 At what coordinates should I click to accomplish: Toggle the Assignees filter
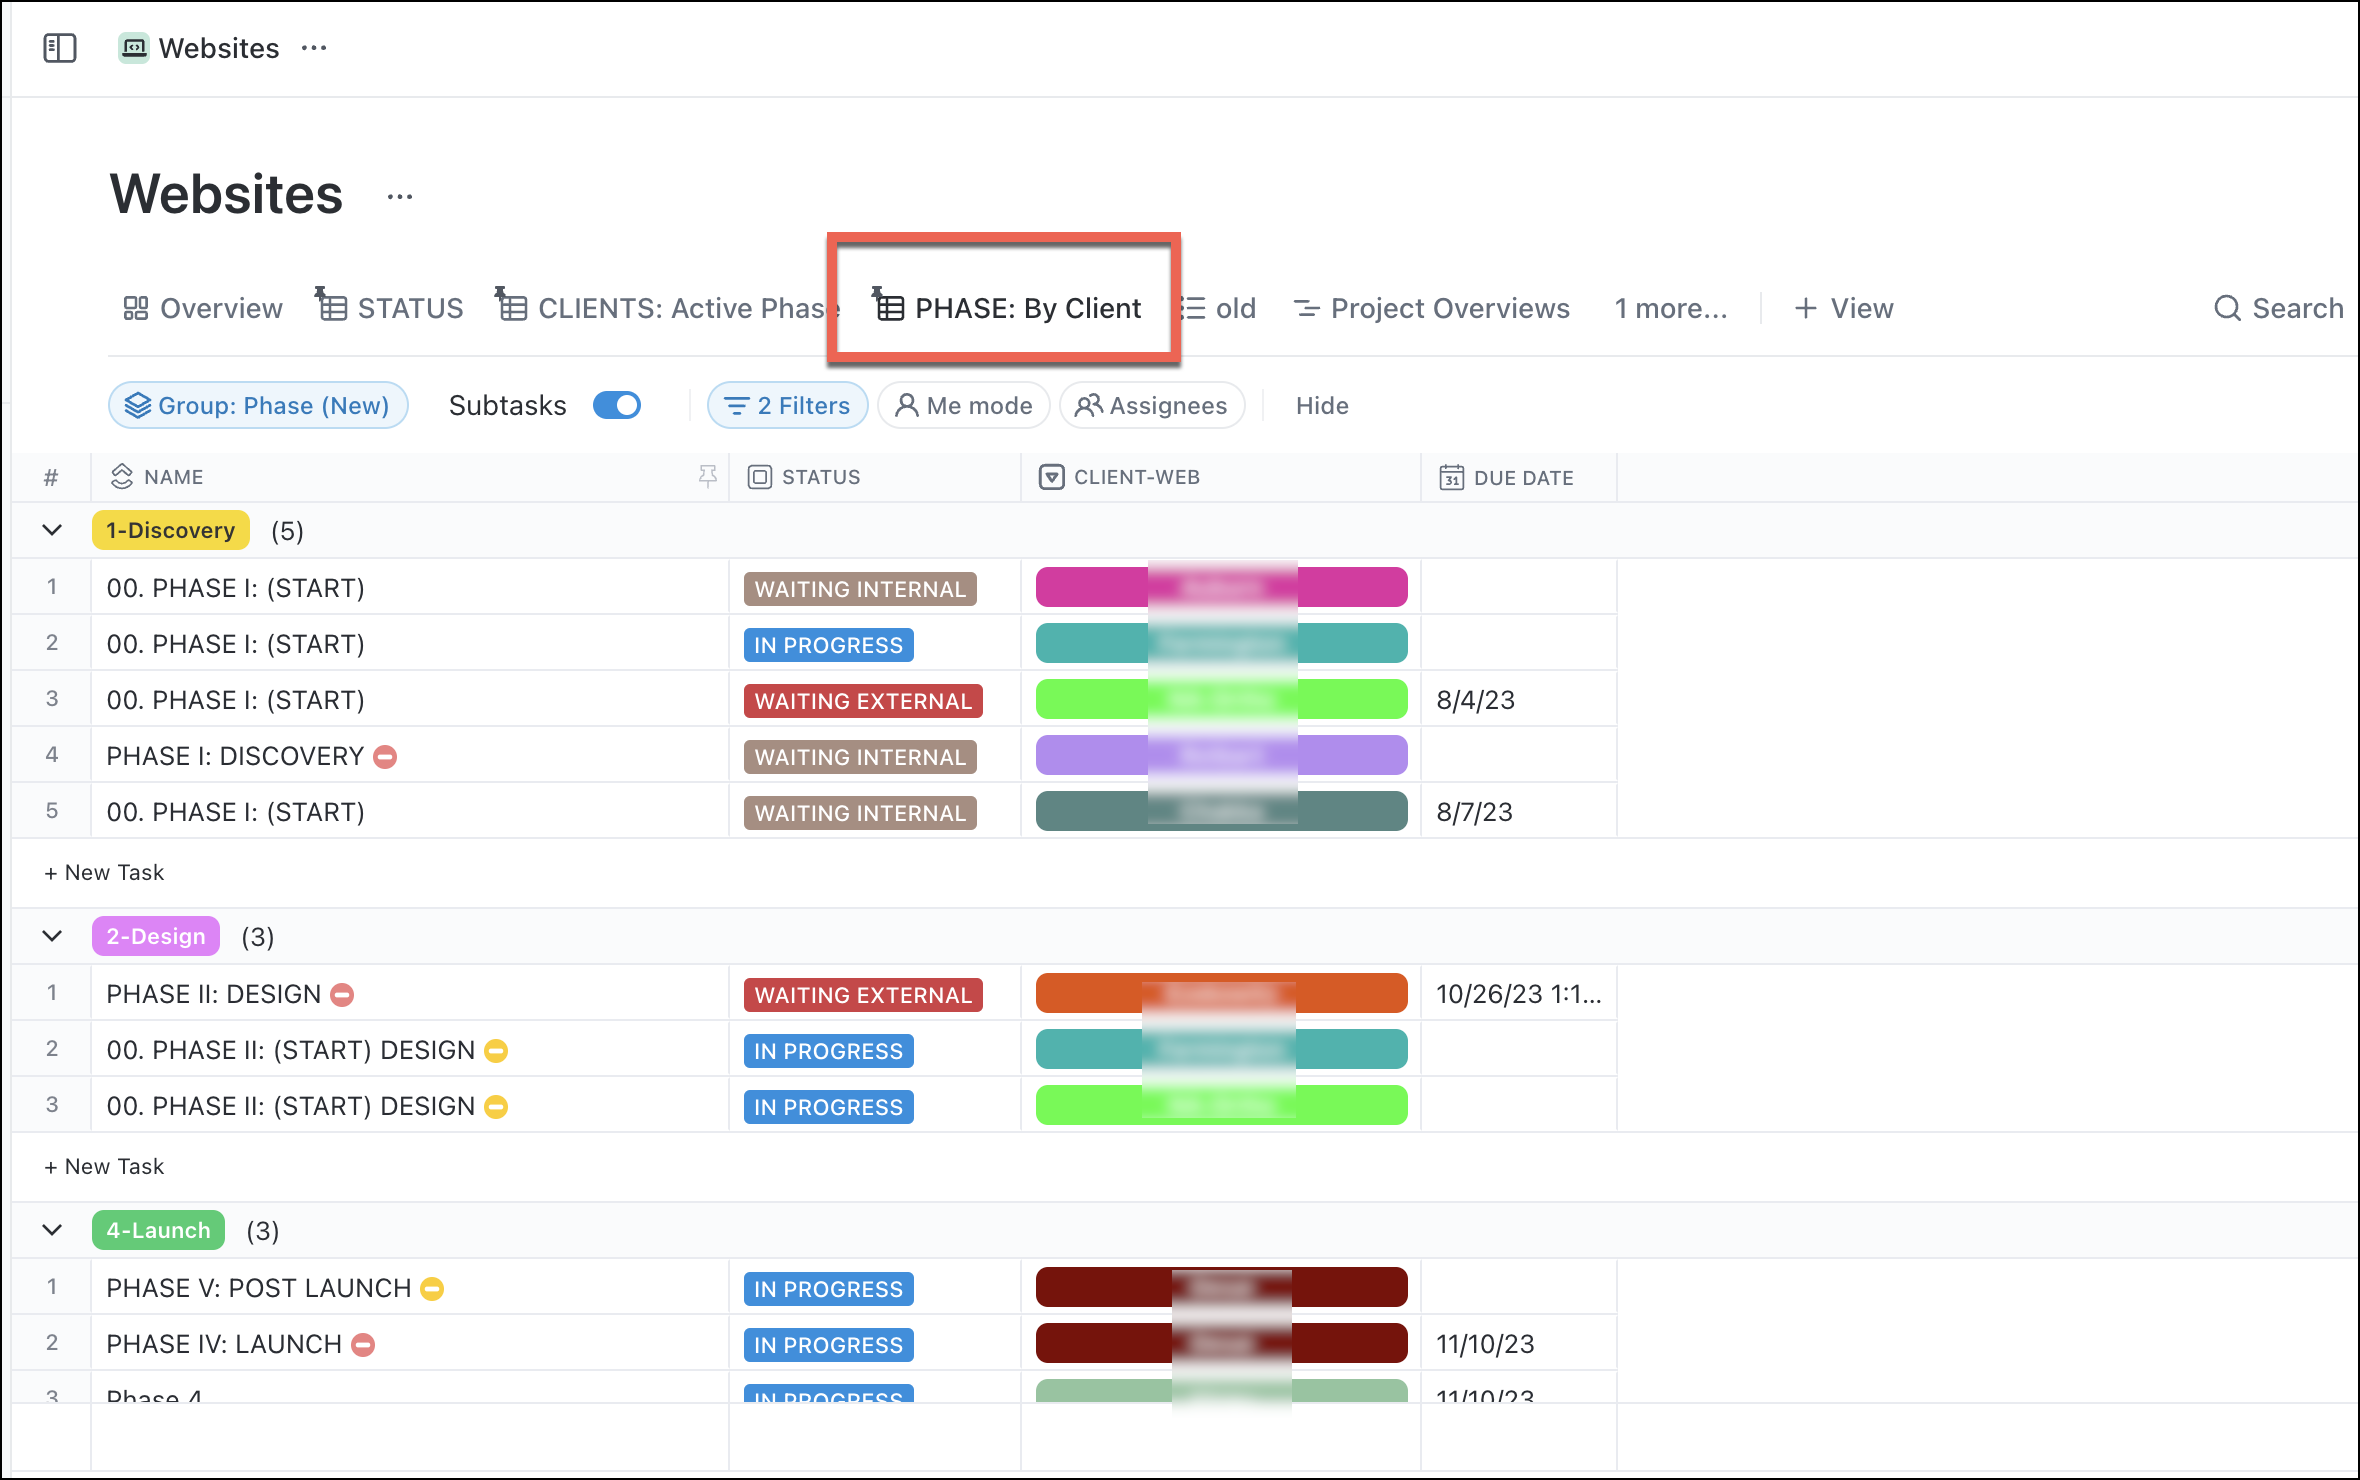point(1152,405)
